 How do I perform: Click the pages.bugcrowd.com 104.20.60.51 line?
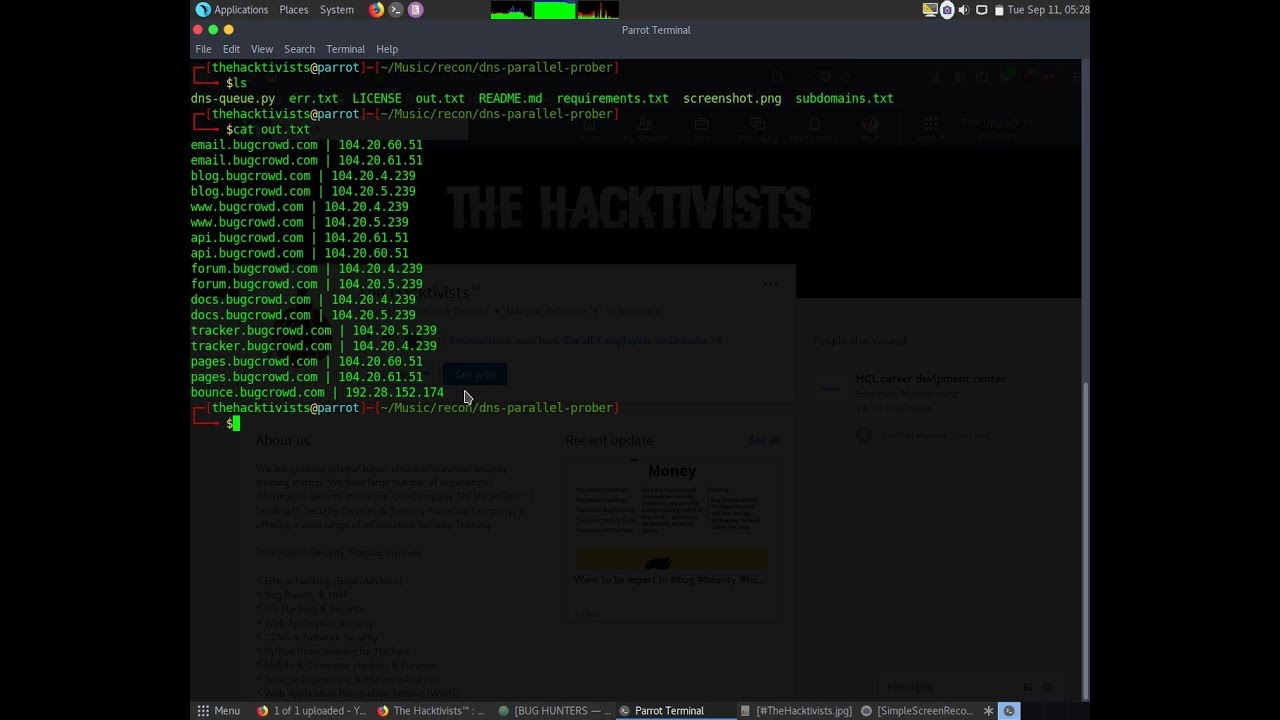click(306, 362)
